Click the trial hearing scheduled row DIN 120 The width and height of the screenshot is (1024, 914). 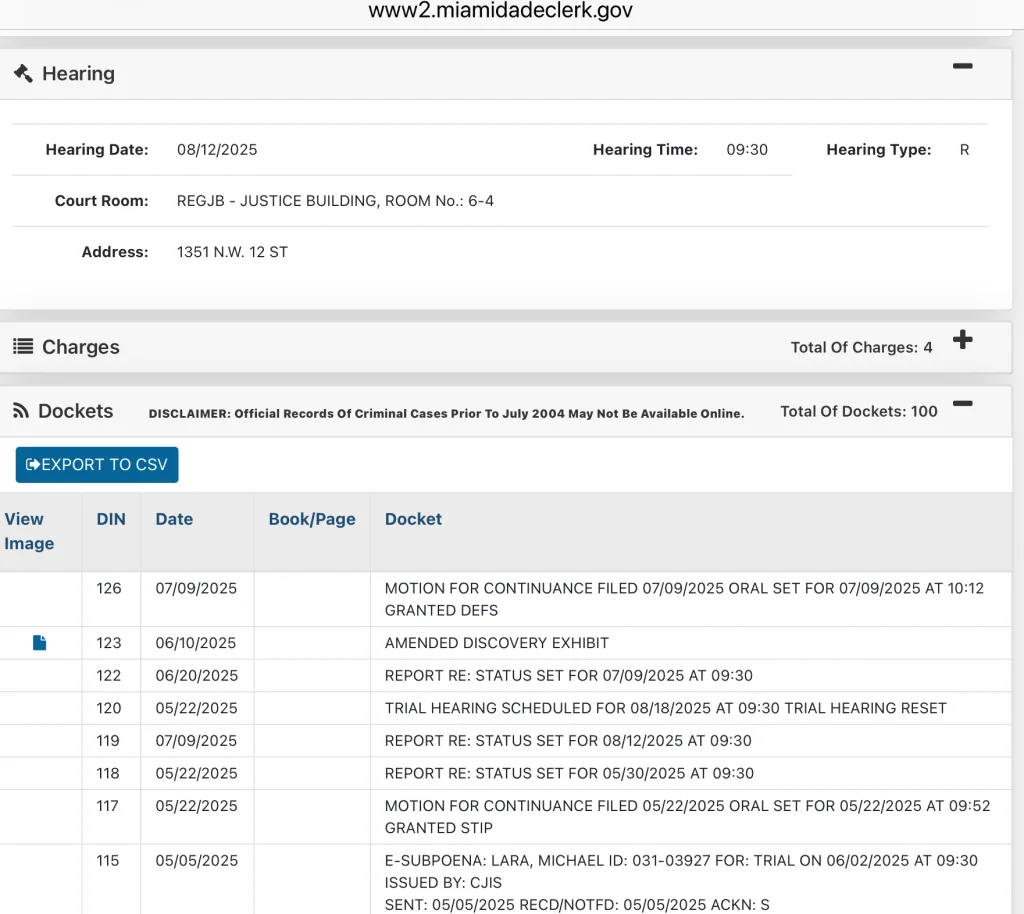point(665,708)
